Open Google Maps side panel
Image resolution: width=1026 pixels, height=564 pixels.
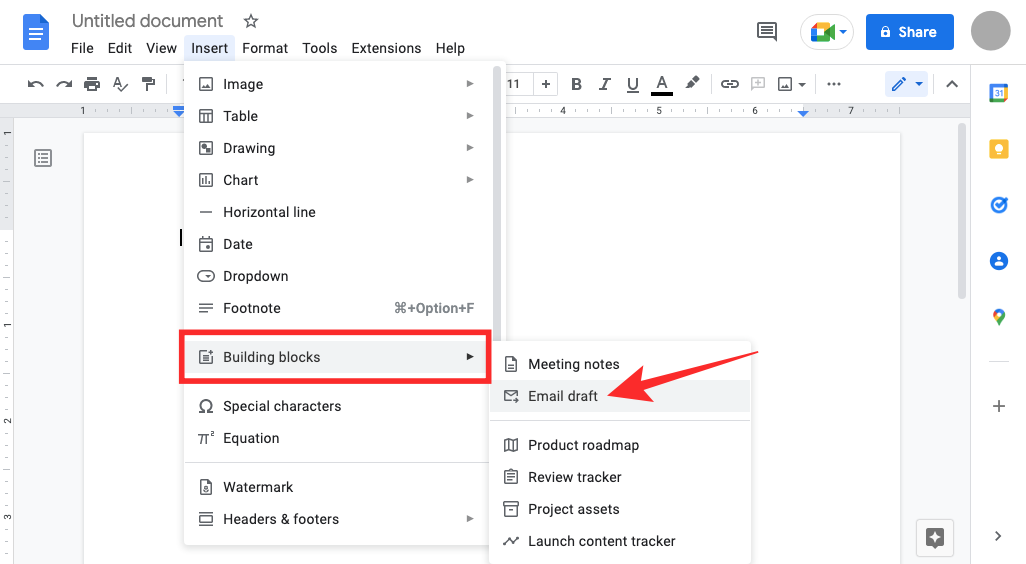[x=999, y=317]
